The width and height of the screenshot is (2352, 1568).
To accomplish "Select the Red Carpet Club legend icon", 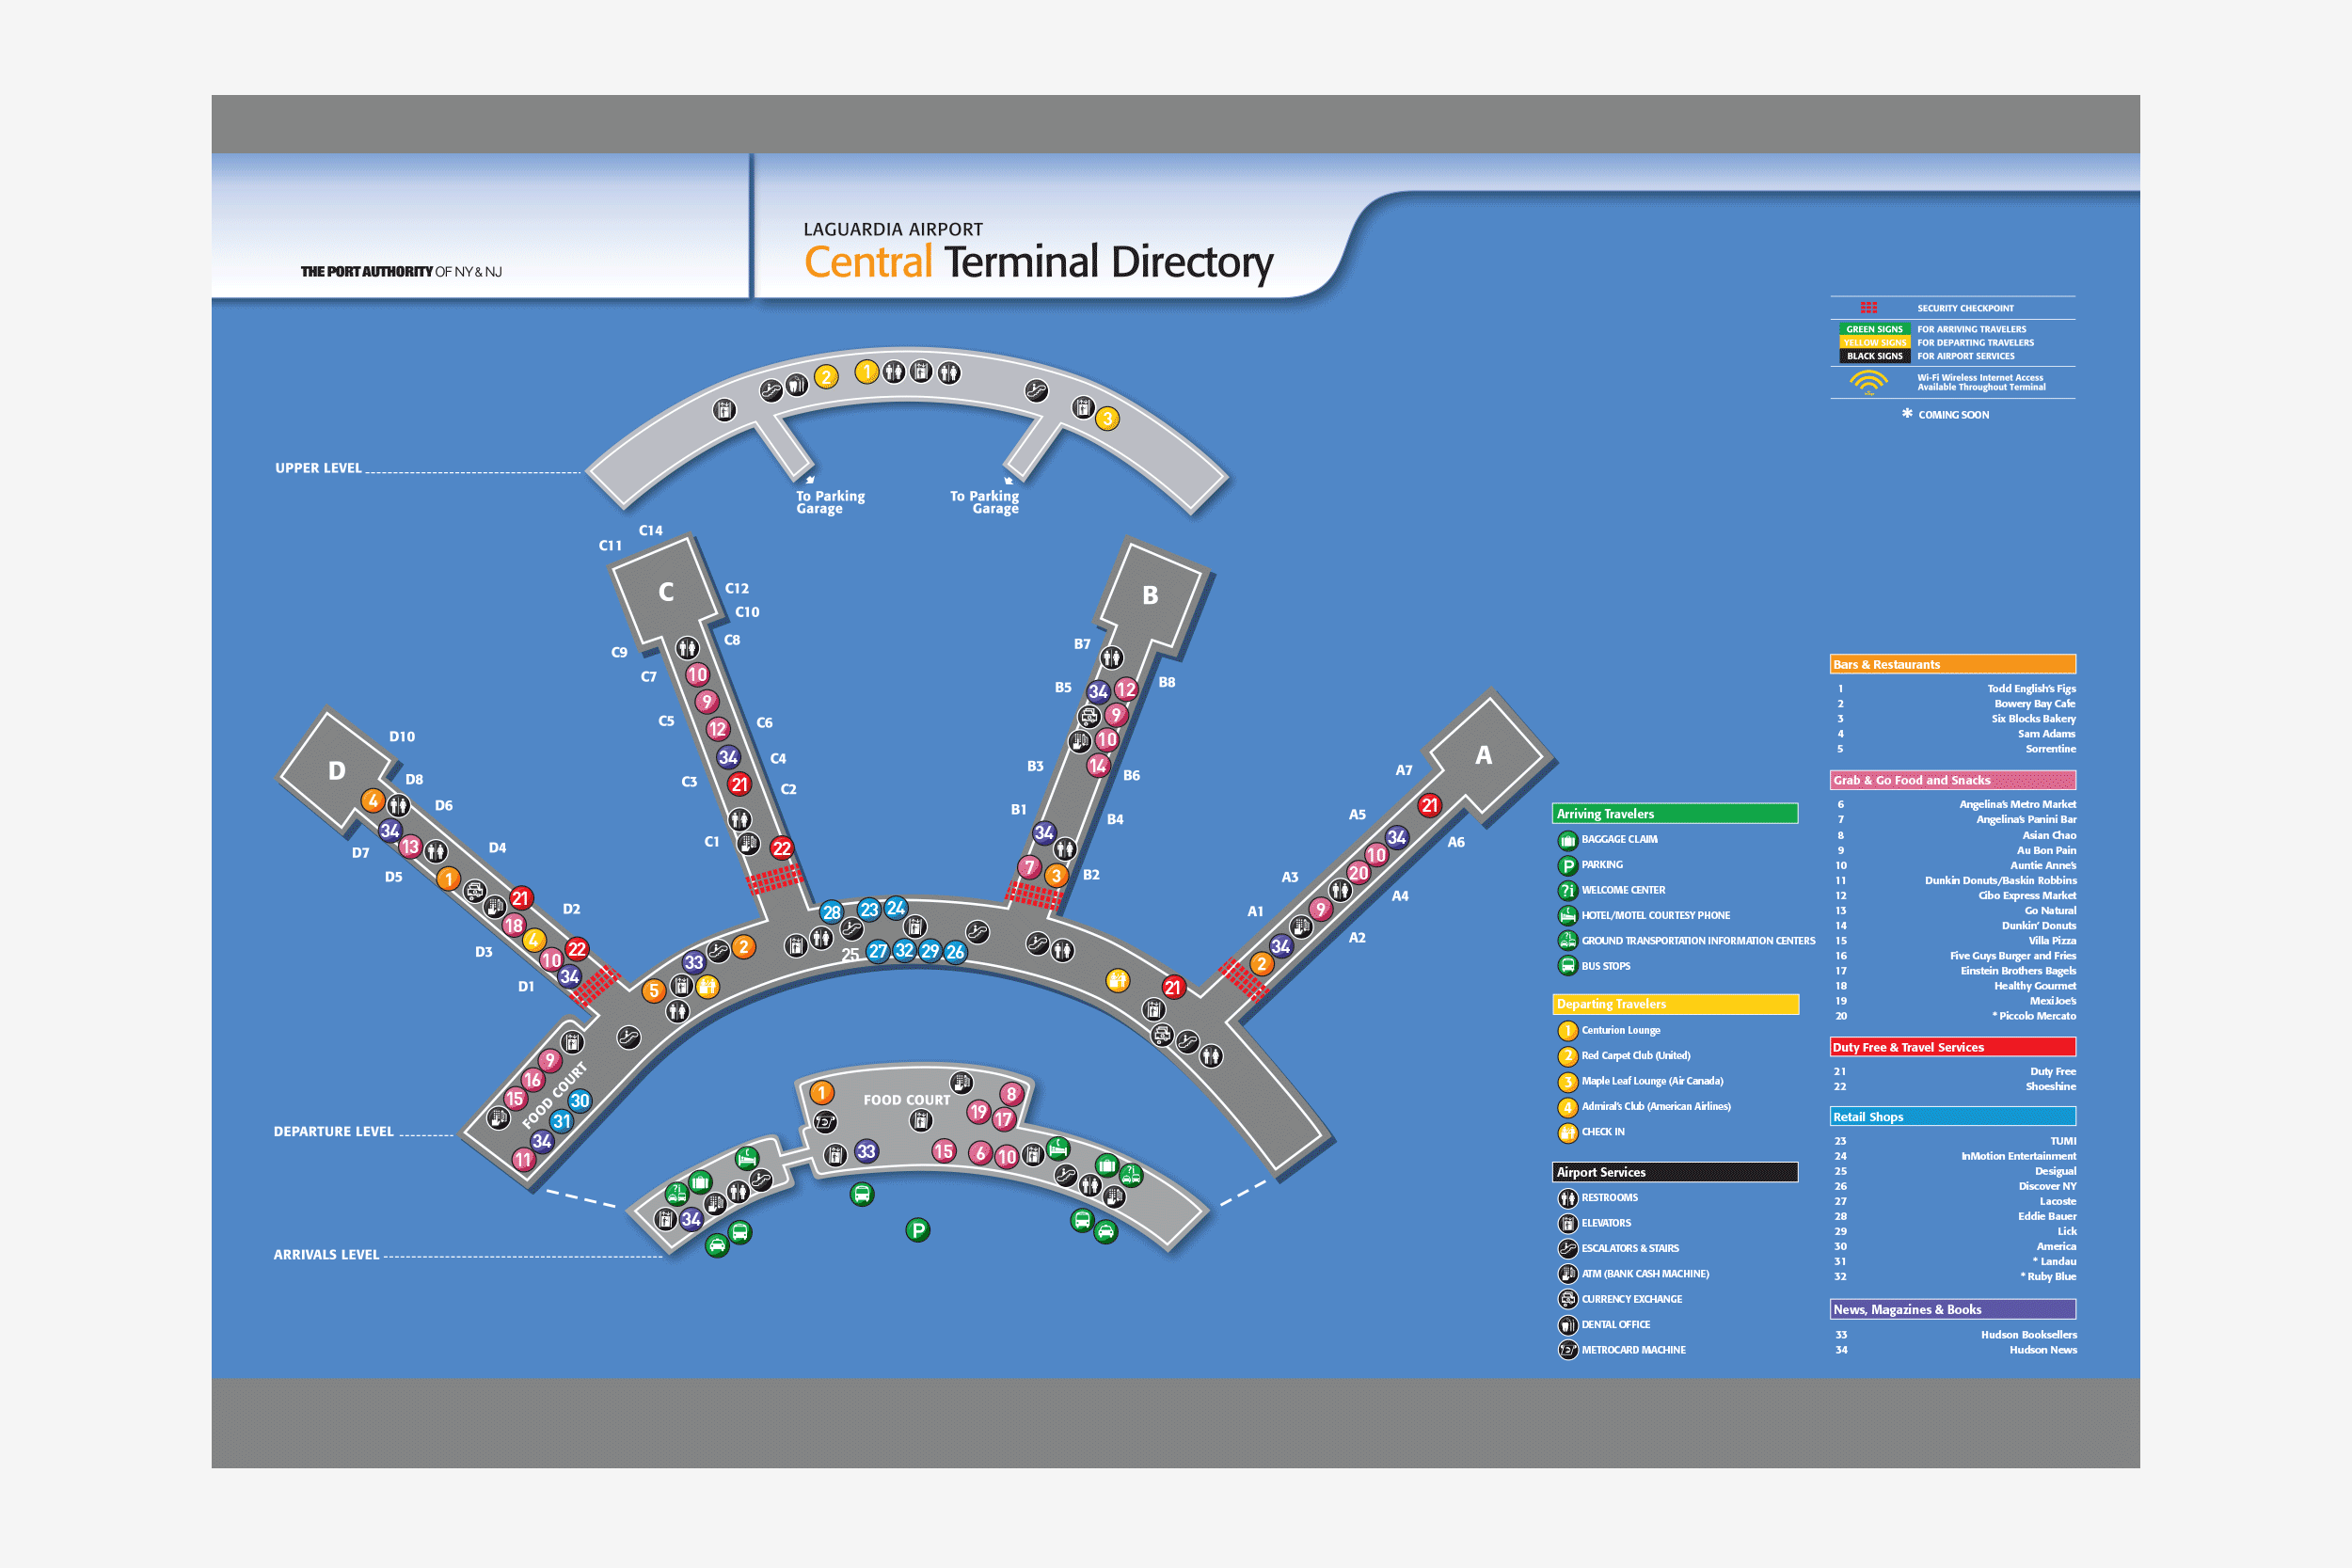I will click(1567, 1056).
